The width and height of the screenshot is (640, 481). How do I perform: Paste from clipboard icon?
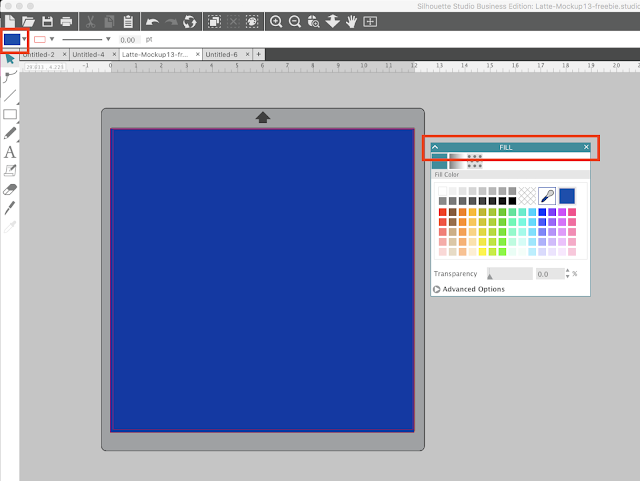[x=128, y=21]
